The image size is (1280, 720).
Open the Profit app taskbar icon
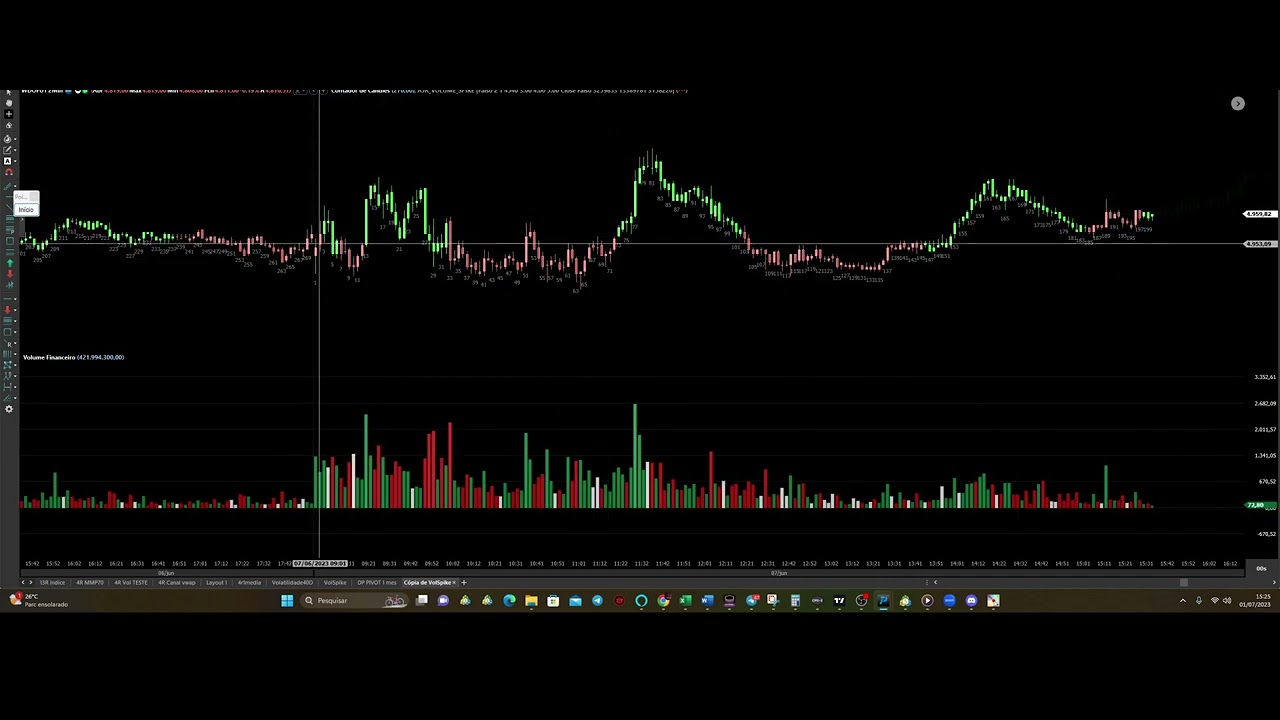coord(884,600)
